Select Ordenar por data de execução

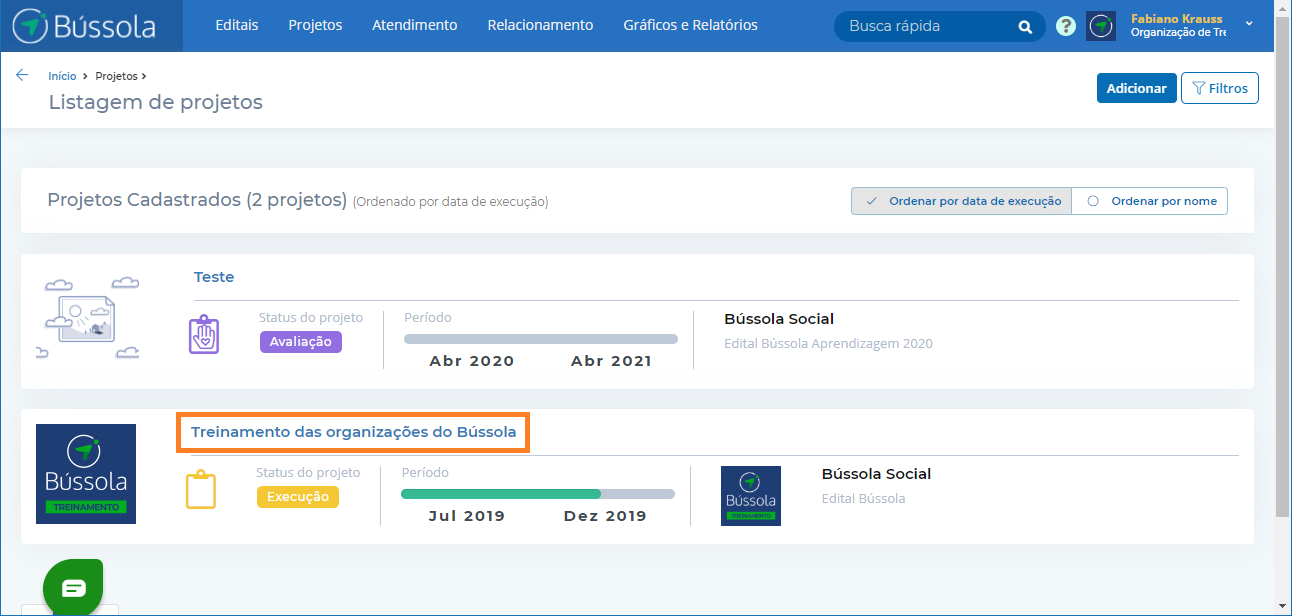click(961, 201)
